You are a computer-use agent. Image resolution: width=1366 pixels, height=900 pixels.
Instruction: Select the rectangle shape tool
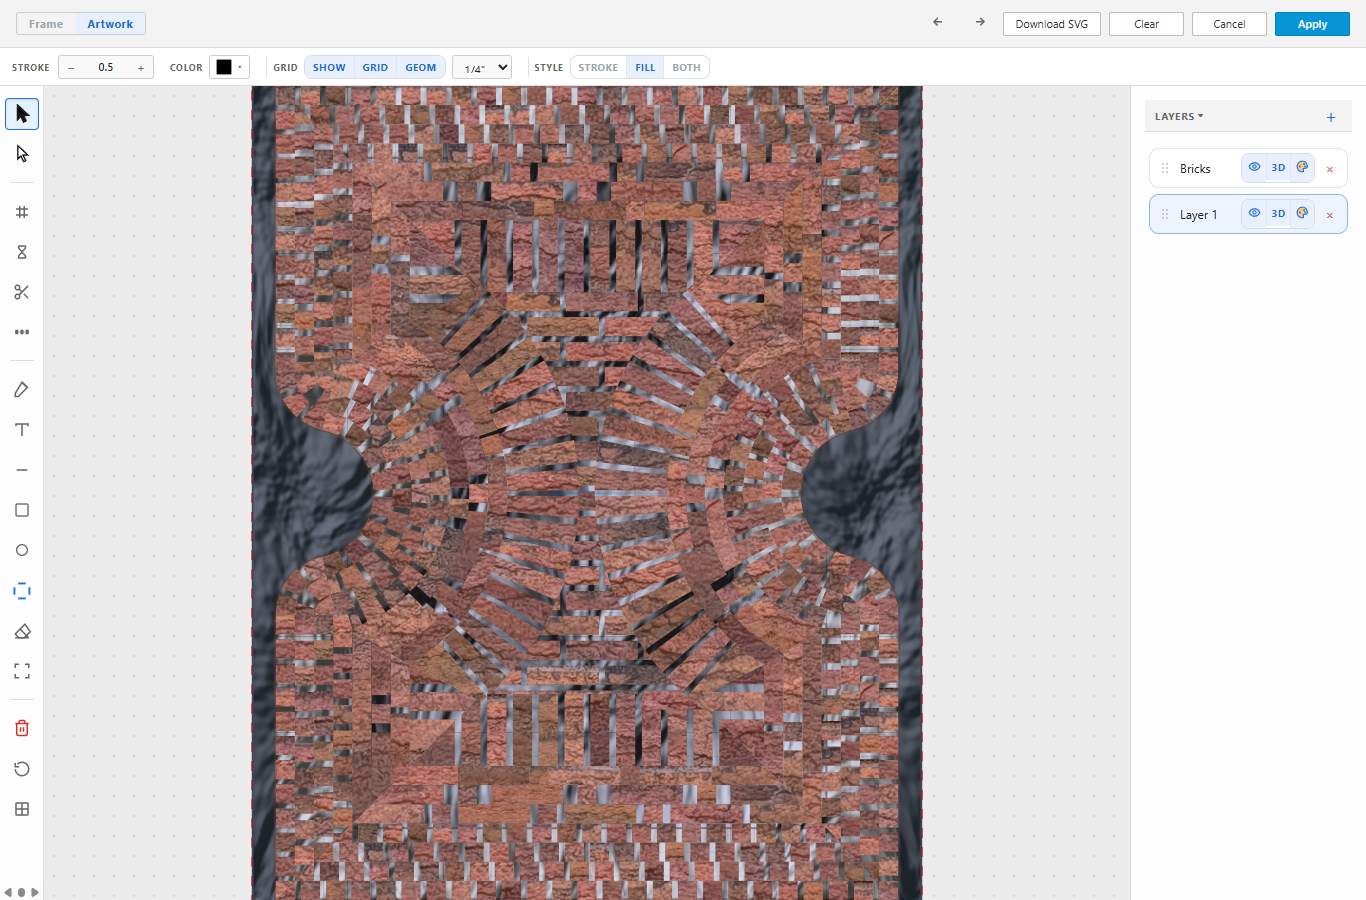tap(22, 510)
